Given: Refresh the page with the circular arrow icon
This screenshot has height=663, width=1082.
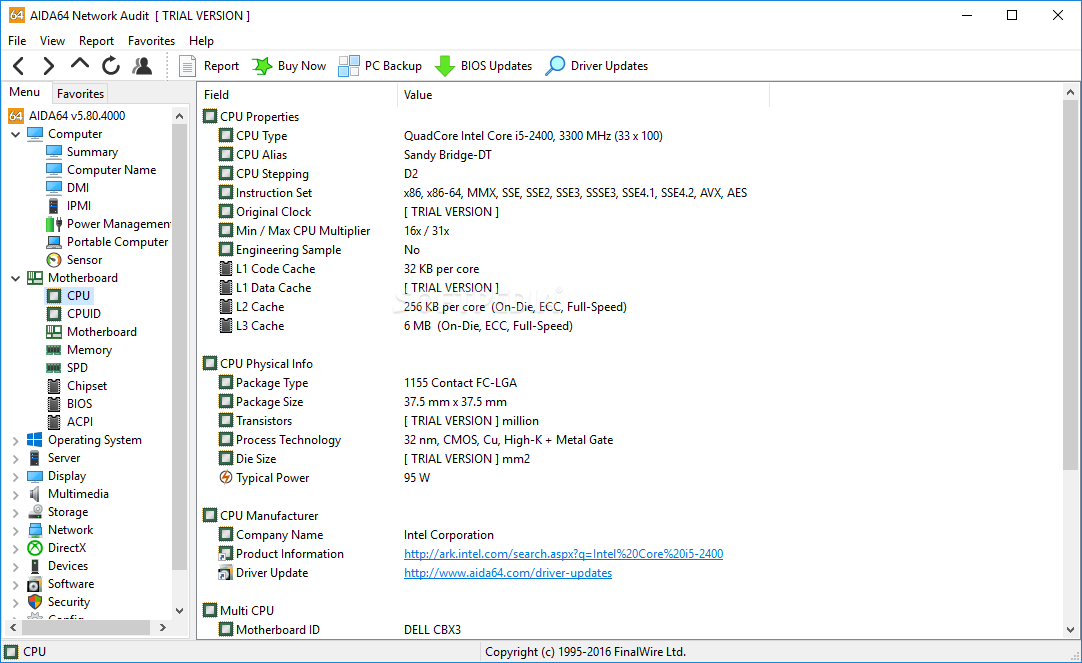Looking at the screenshot, I should (x=110, y=66).
